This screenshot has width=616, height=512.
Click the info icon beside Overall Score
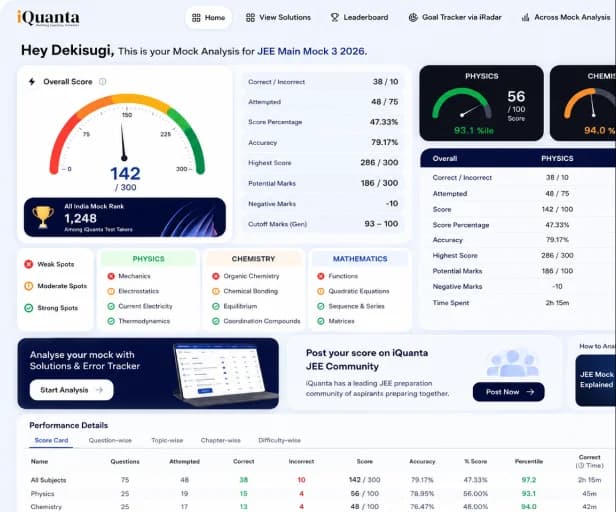(x=103, y=82)
